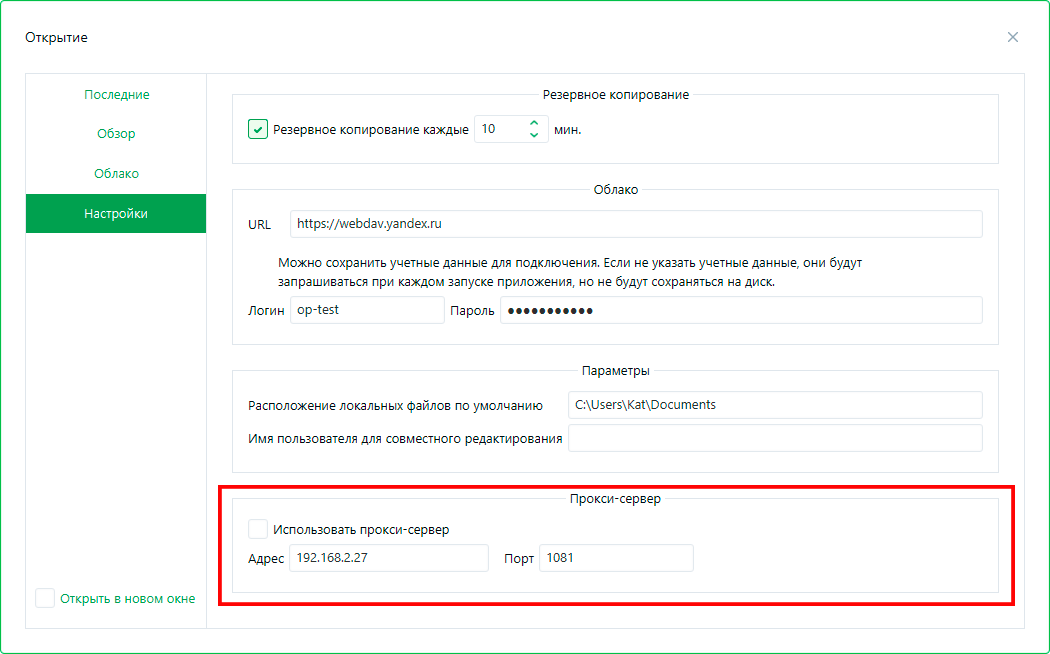
Task: Switch to the Обзор tab
Action: [116, 134]
